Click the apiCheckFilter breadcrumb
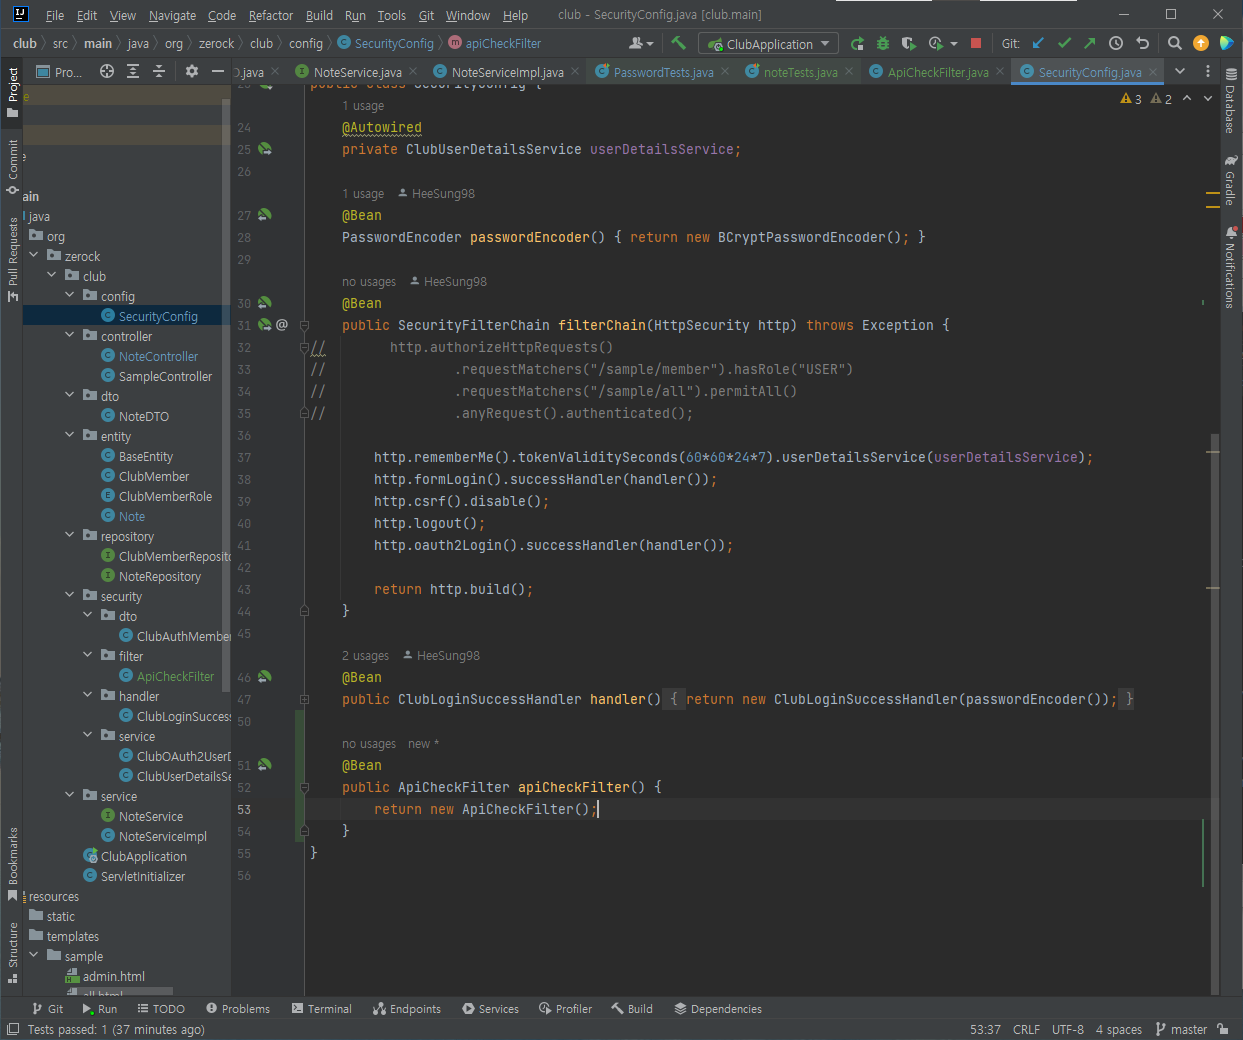 click(x=495, y=43)
